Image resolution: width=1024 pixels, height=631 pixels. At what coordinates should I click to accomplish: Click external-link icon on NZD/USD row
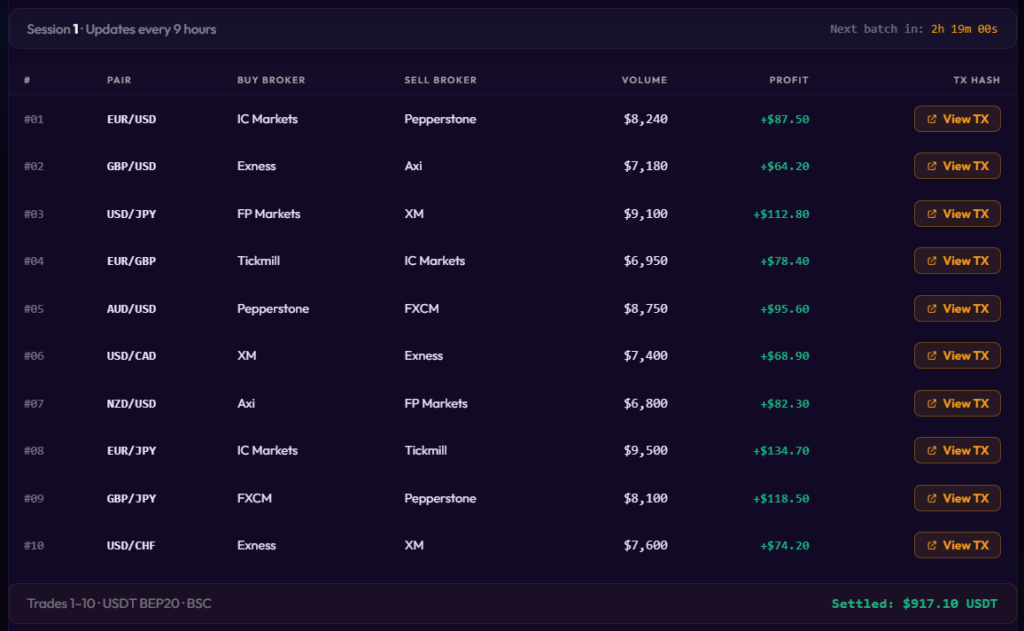pos(932,403)
